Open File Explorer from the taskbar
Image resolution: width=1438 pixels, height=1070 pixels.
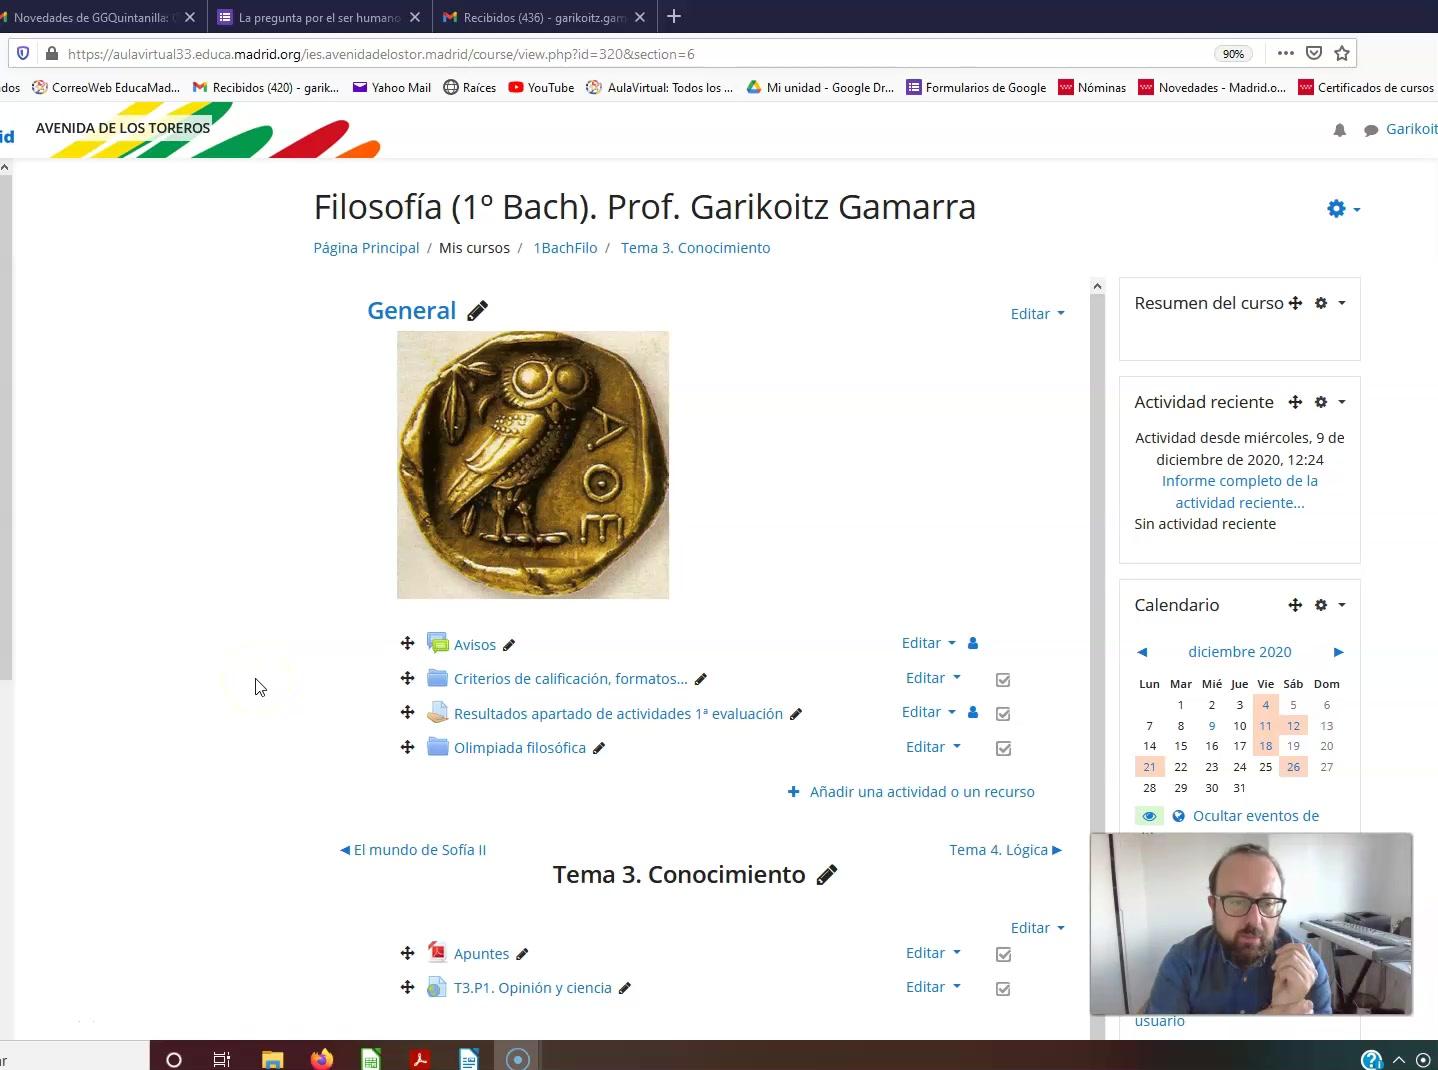pos(272,1058)
